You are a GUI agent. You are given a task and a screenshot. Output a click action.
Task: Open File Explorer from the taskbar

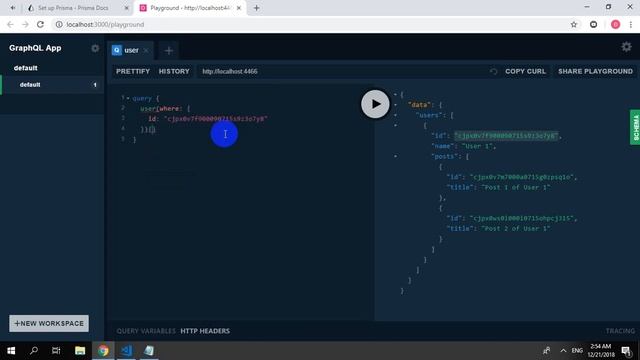click(x=80, y=351)
